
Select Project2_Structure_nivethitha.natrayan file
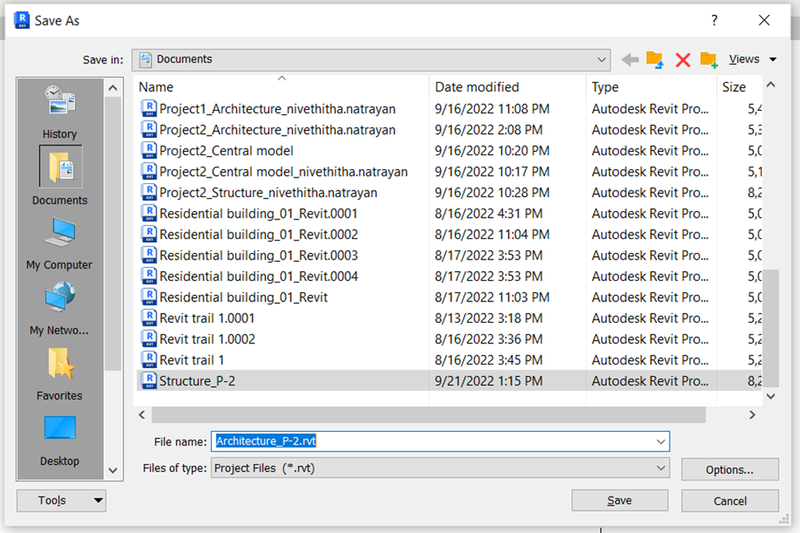268,192
